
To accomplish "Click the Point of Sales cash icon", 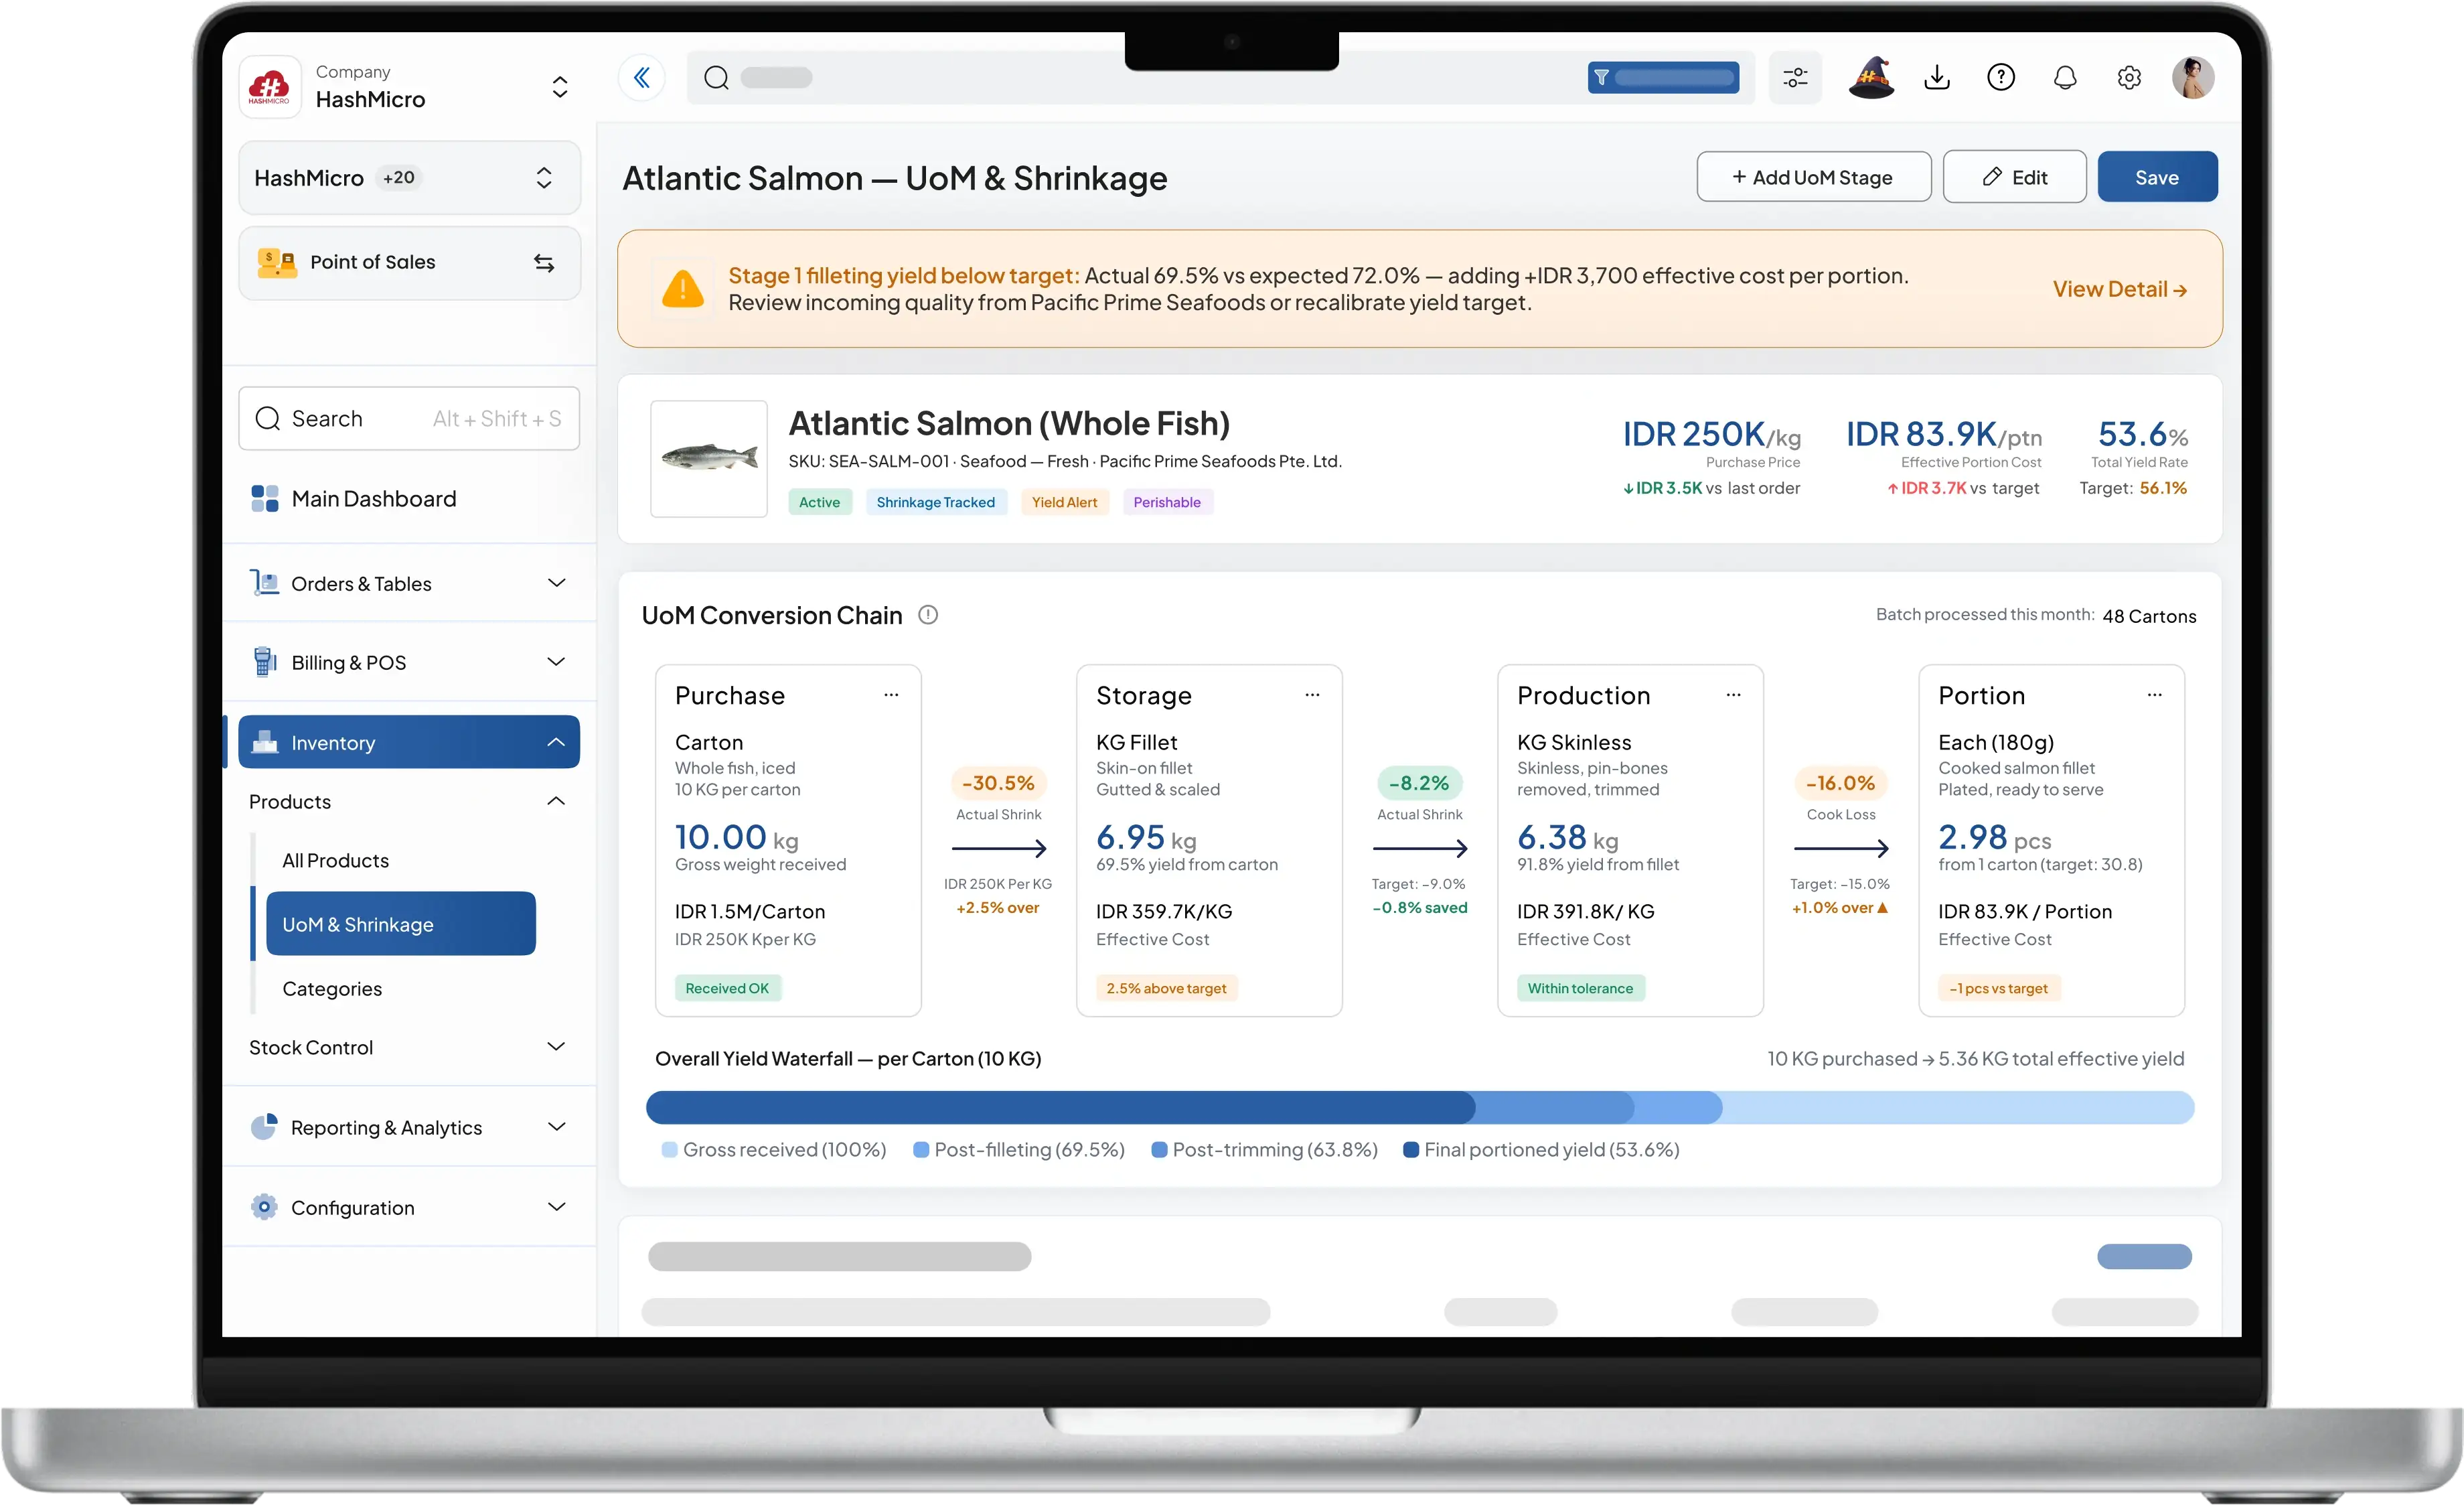I will 277,263.
